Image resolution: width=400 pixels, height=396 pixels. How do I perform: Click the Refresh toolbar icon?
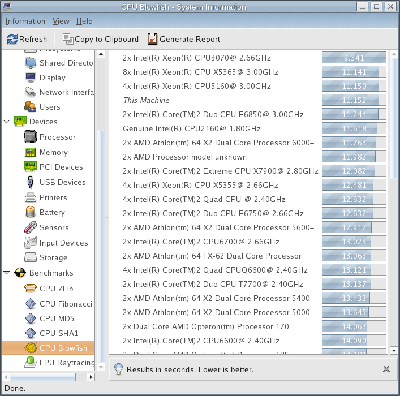12,39
